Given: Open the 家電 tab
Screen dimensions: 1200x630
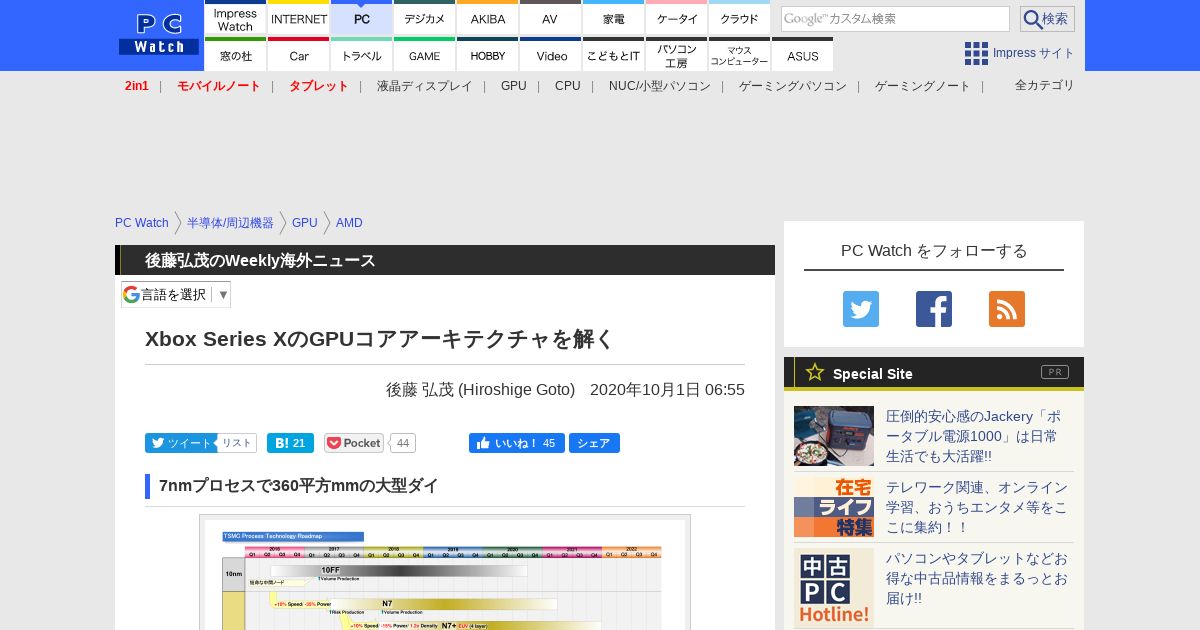Looking at the screenshot, I should (x=614, y=18).
